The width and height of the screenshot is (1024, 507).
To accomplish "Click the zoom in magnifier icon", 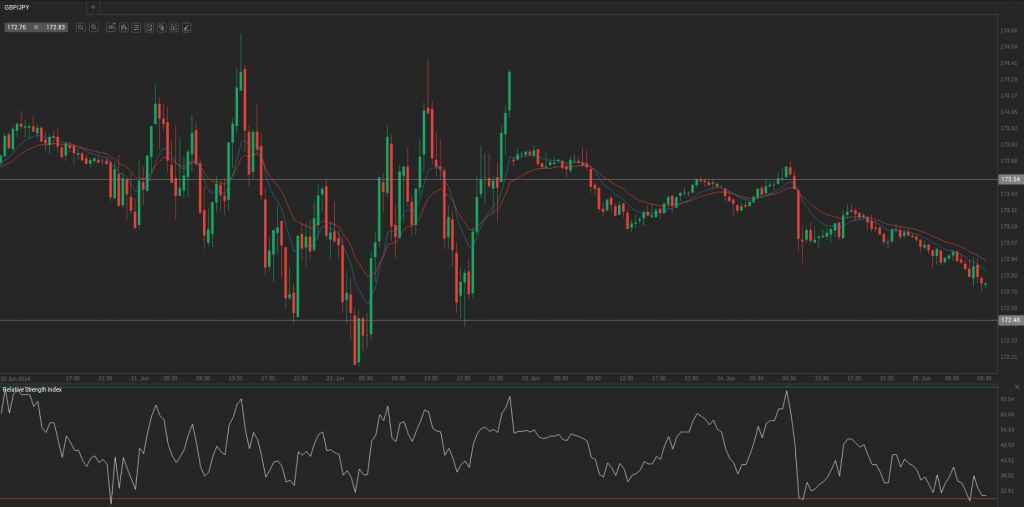I will [x=94, y=27].
